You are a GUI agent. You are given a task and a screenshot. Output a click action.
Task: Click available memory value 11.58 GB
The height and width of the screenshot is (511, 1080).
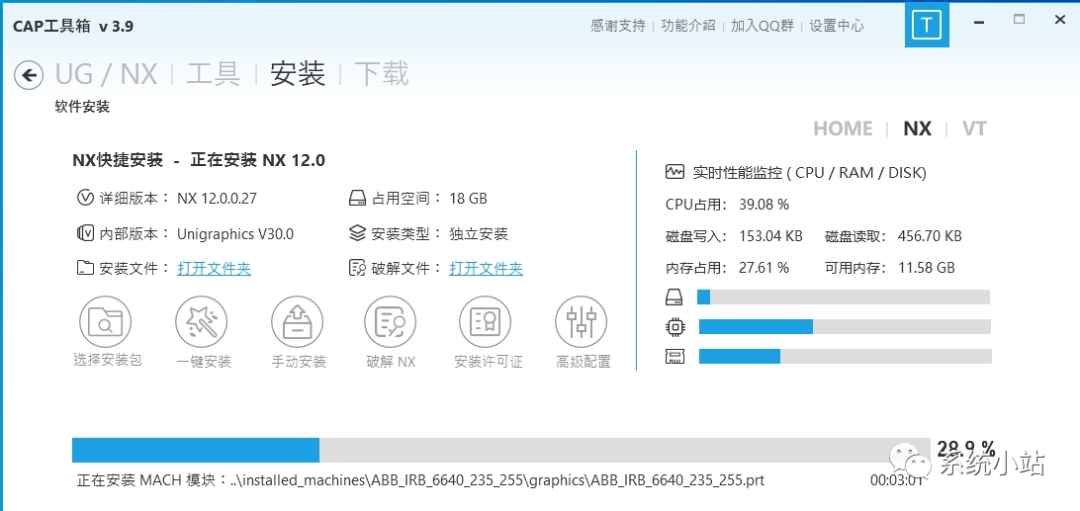[926, 268]
